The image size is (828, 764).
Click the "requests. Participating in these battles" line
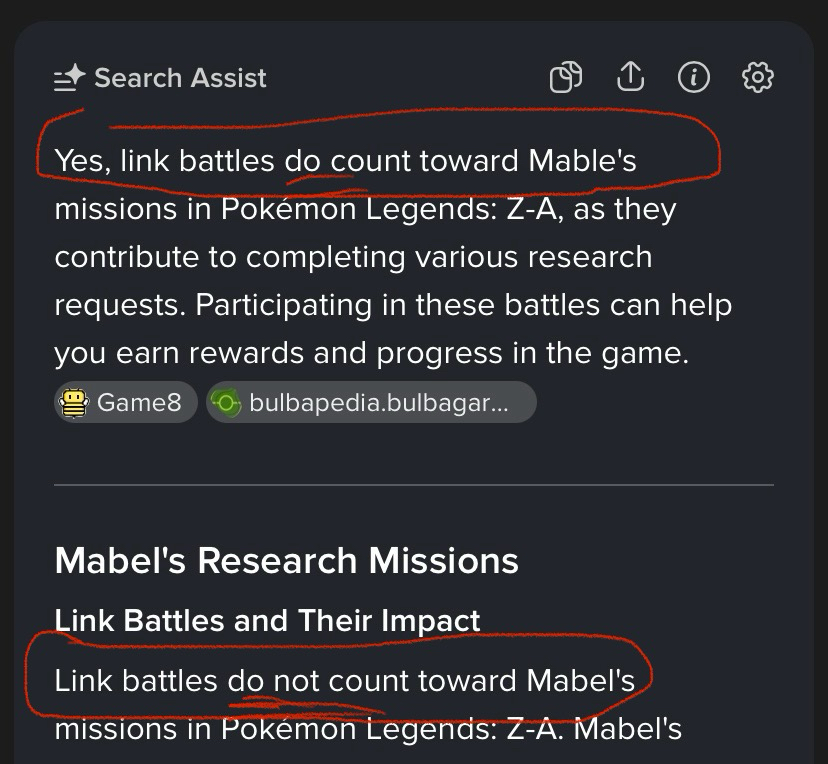tap(393, 305)
